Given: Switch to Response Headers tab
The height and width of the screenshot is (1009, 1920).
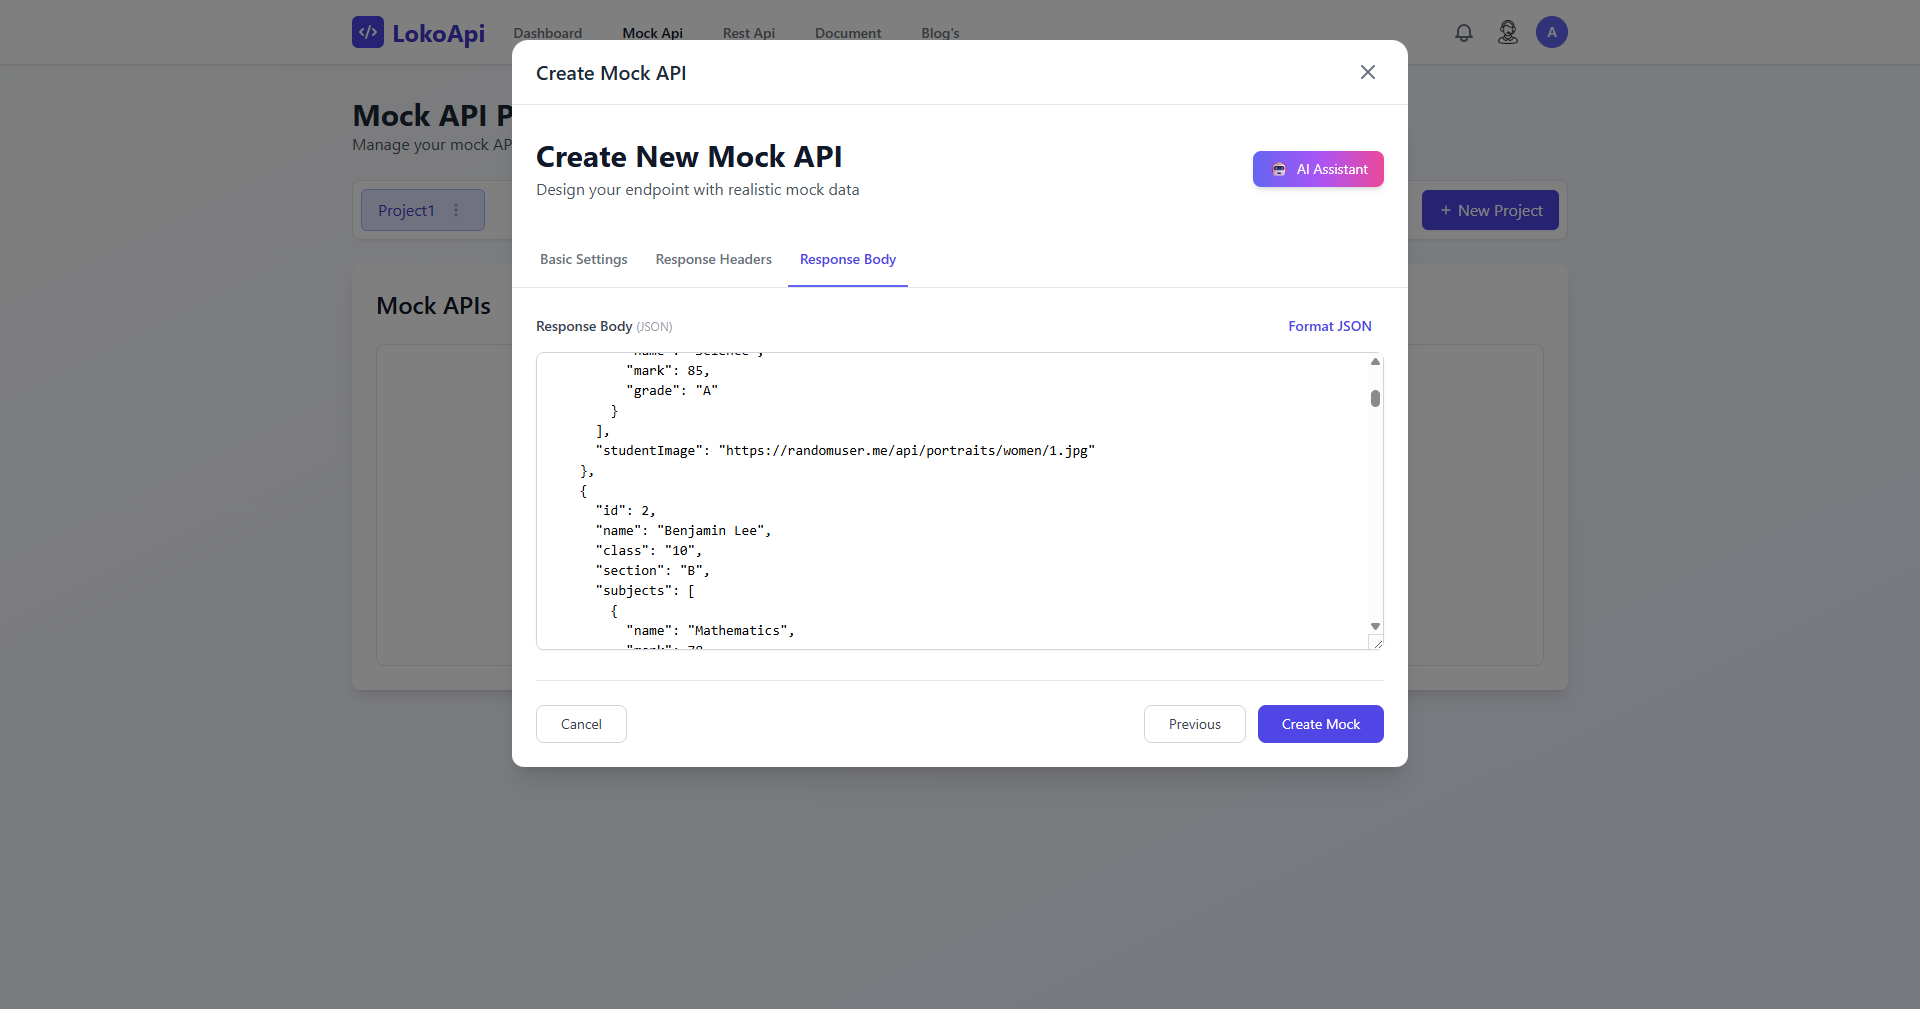Looking at the screenshot, I should click(714, 259).
